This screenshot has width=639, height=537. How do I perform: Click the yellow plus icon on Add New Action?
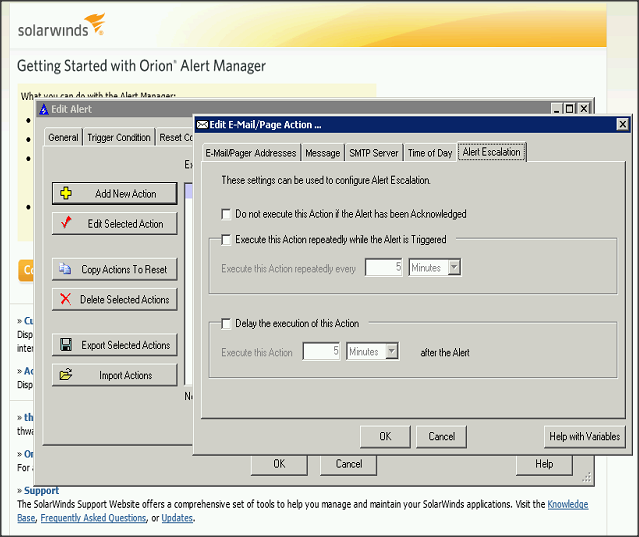tap(66, 193)
